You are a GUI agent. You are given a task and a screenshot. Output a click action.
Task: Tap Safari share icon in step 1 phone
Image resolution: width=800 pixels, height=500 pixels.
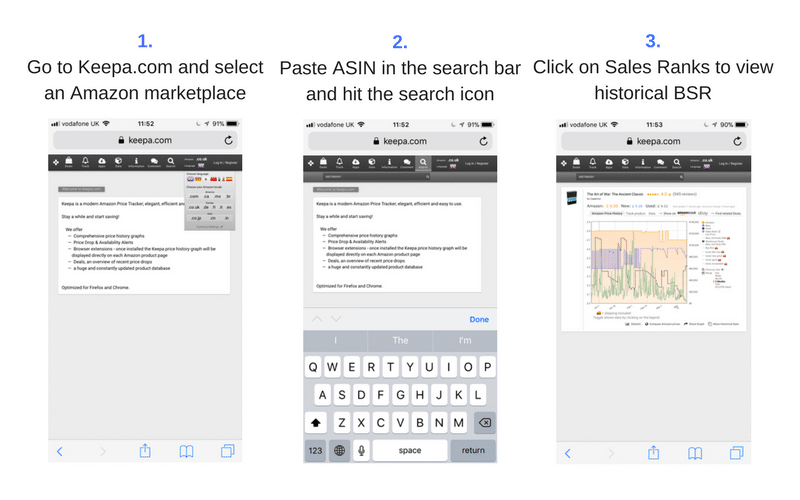[x=145, y=451]
